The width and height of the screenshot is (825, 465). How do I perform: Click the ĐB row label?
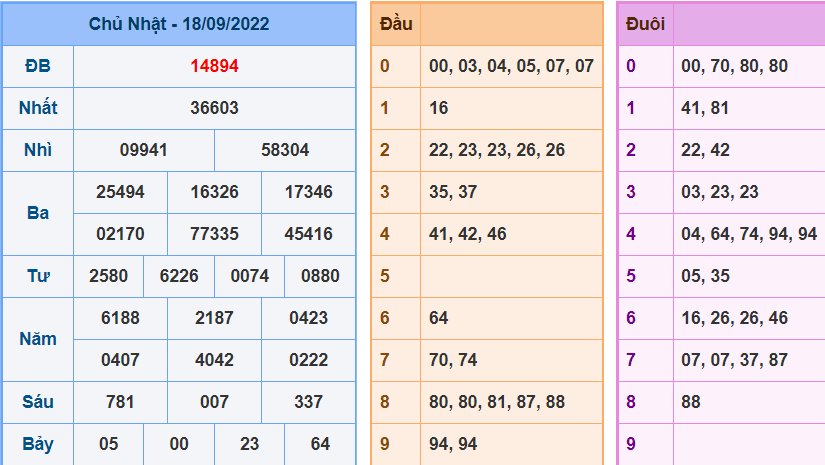click(x=38, y=66)
